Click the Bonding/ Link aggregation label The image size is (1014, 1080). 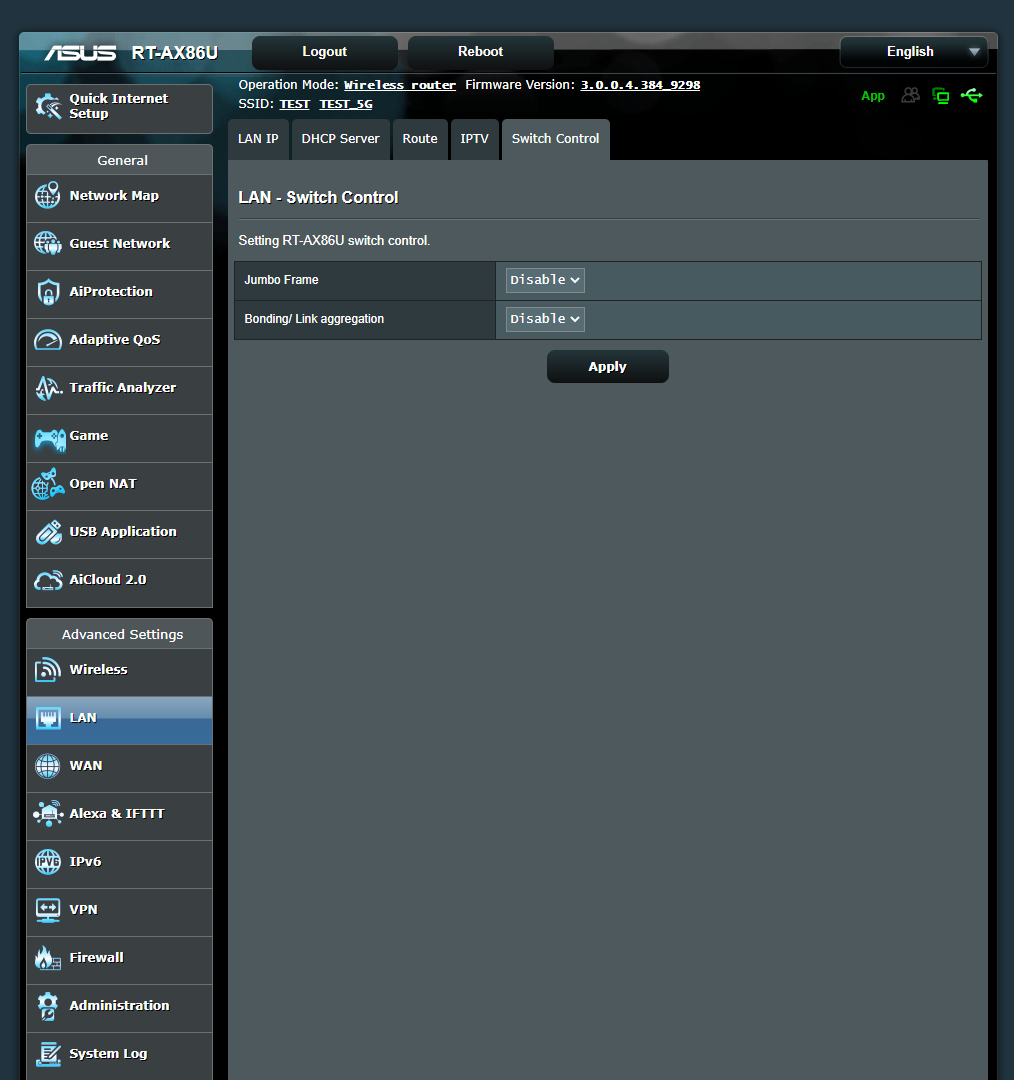(x=314, y=319)
